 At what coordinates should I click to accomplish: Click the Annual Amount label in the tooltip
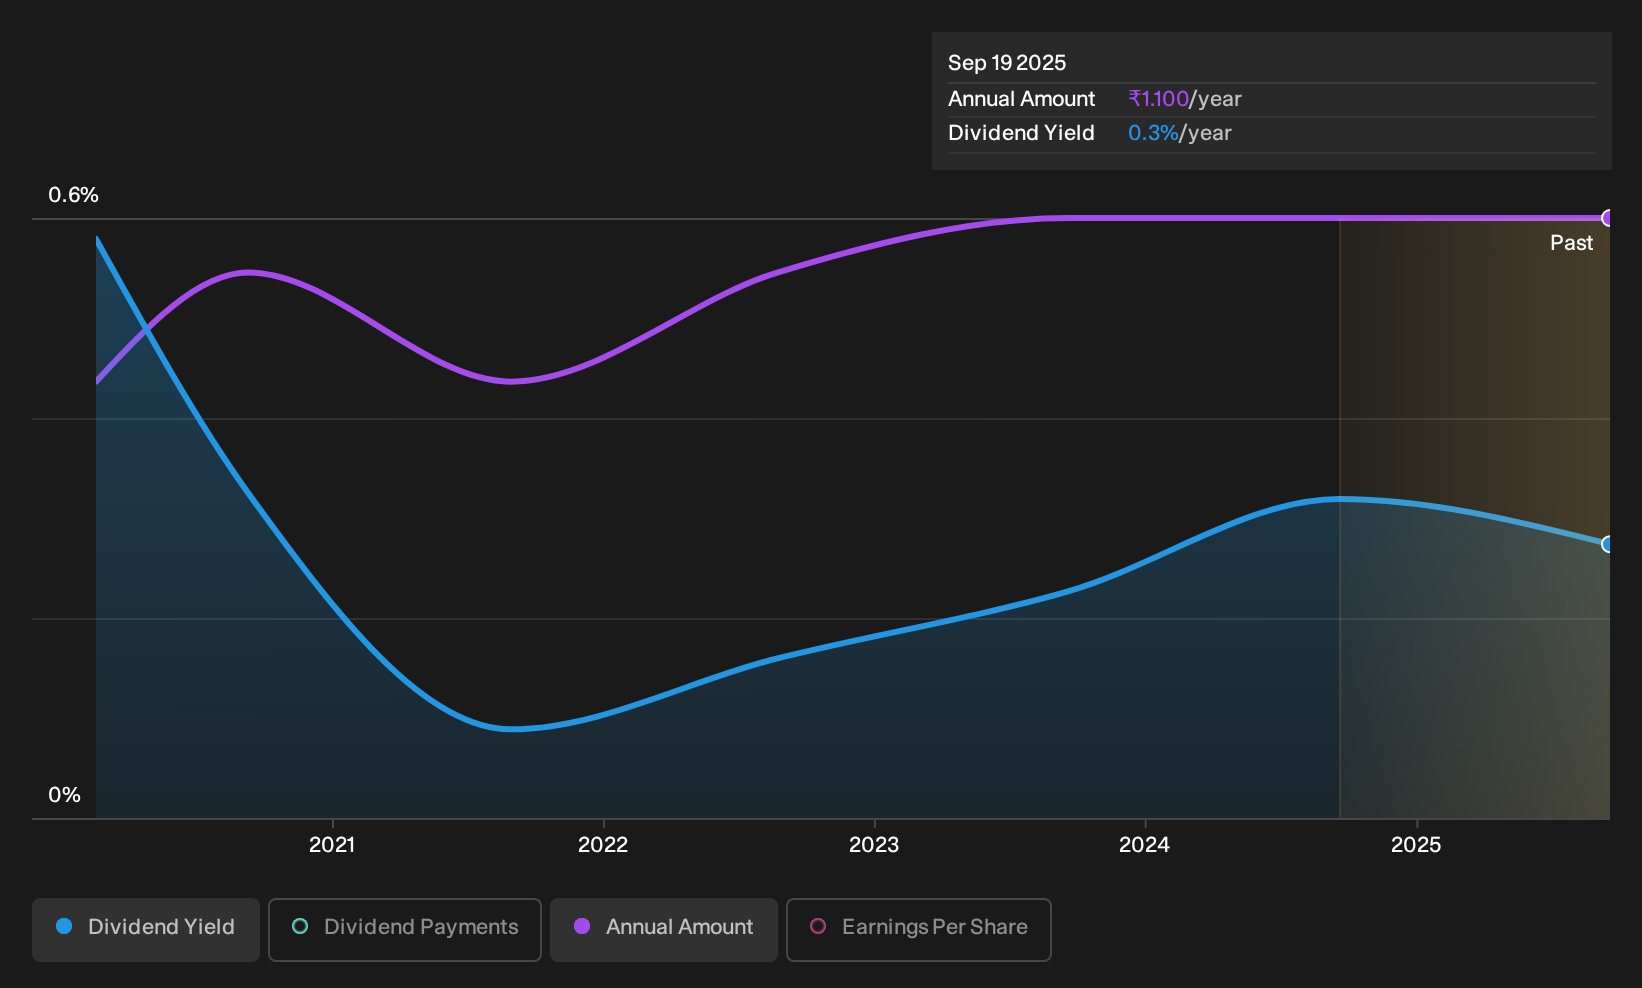point(1021,99)
